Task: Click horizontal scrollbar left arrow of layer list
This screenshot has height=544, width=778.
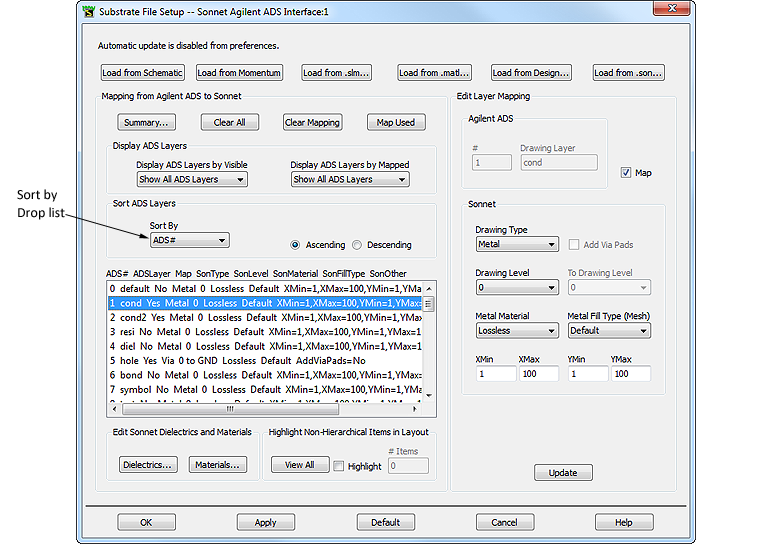Action: point(115,409)
